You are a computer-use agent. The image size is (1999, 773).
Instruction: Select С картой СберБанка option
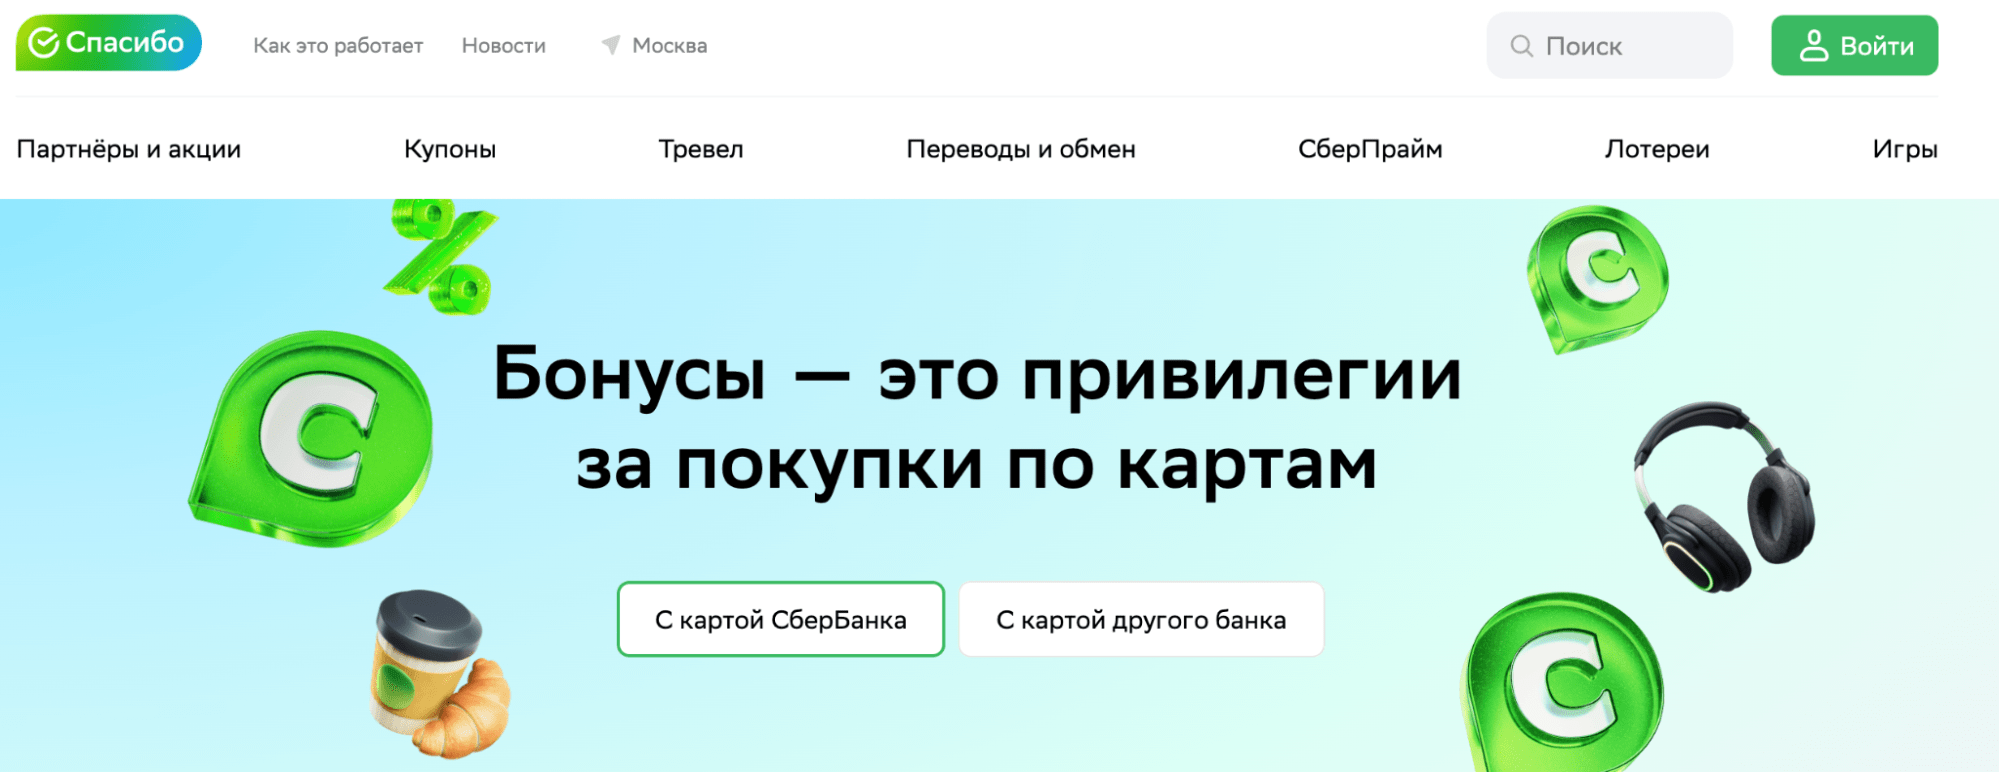pyautogui.click(x=781, y=620)
